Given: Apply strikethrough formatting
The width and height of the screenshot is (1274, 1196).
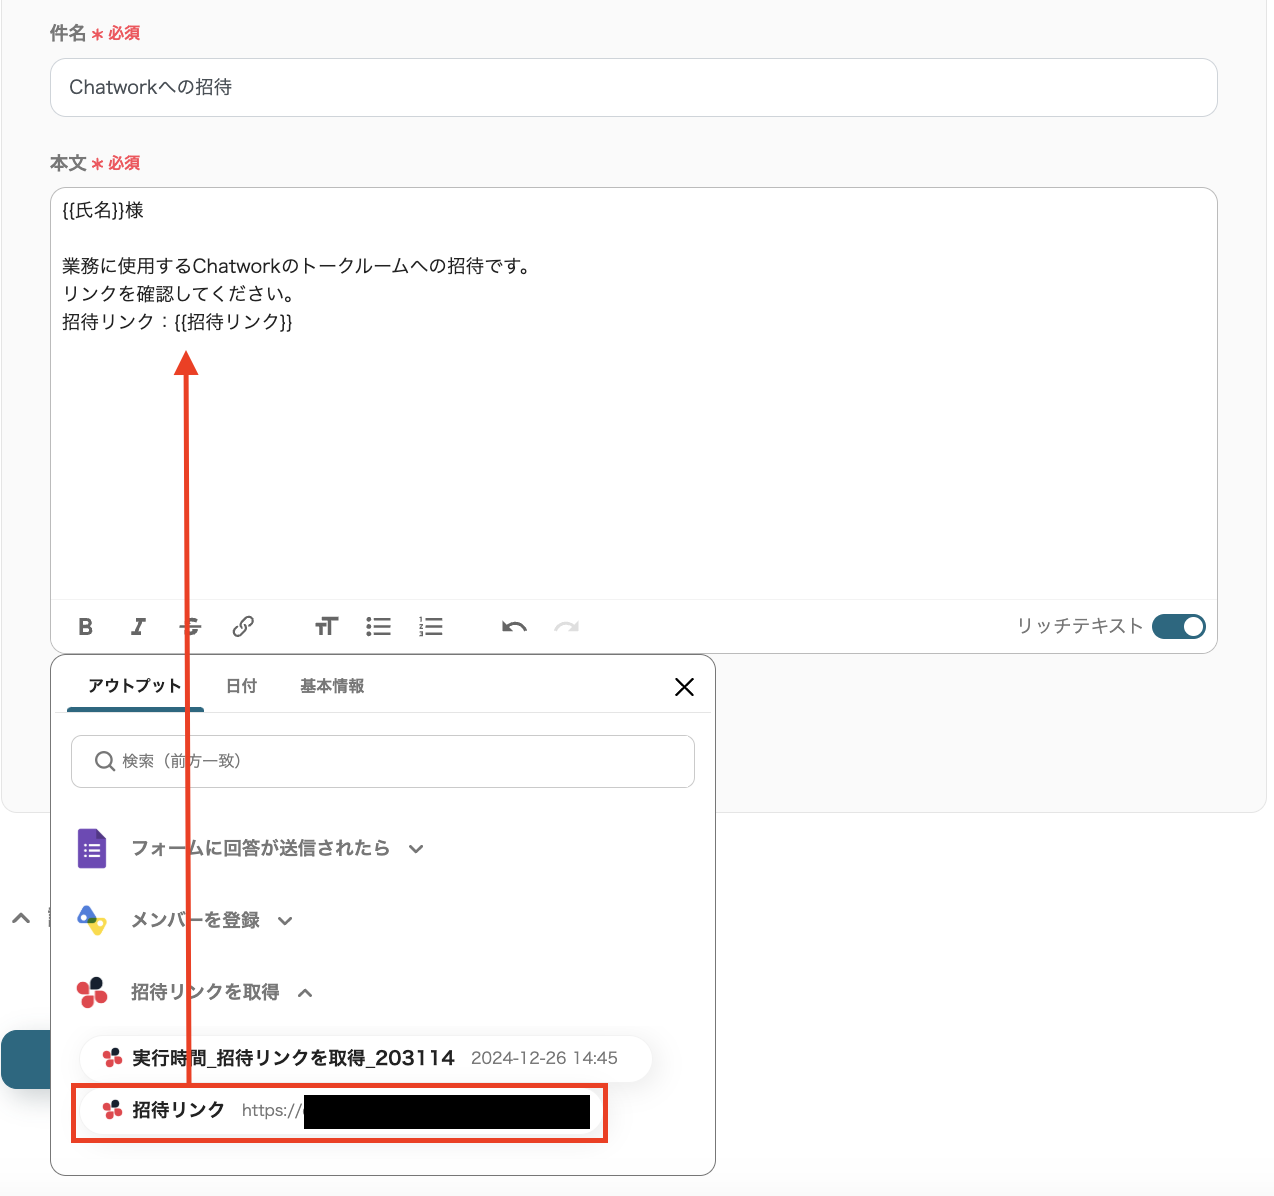Looking at the screenshot, I should tap(190, 627).
